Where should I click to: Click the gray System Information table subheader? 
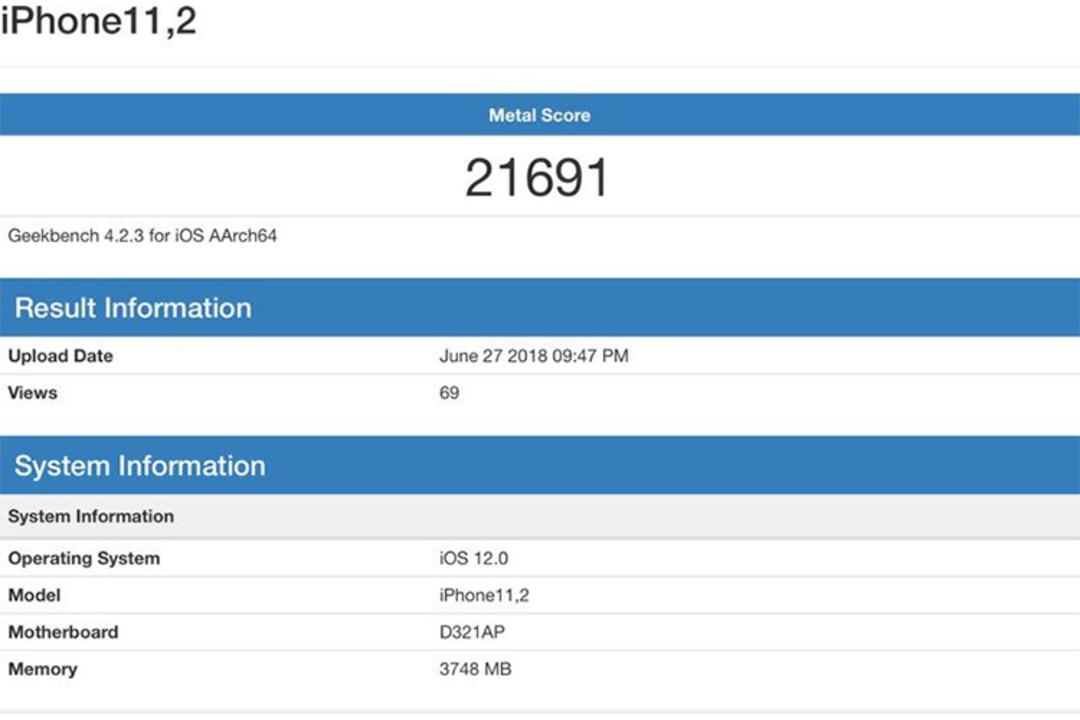(540, 516)
